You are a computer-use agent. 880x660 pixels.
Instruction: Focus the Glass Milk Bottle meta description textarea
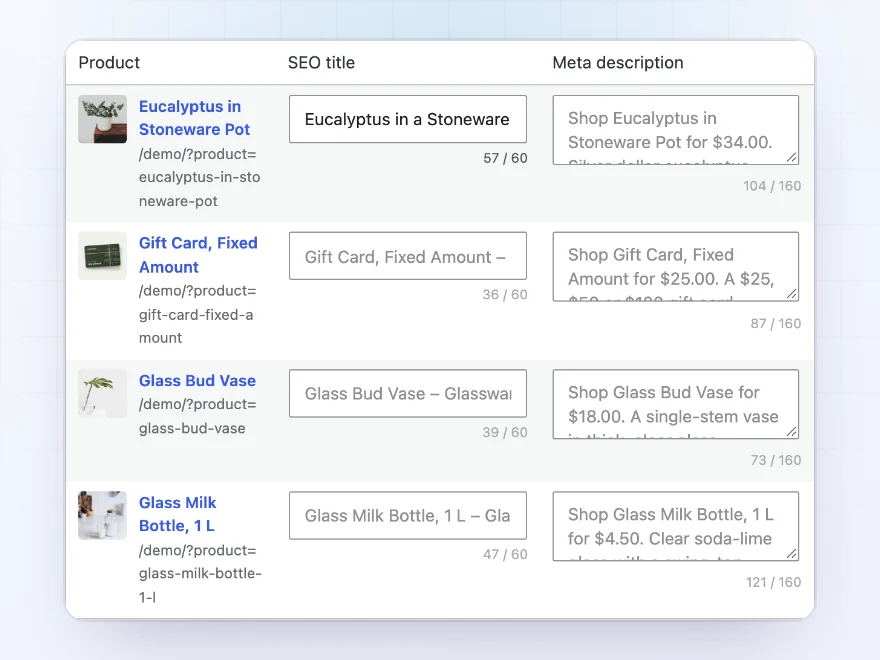coord(676,526)
